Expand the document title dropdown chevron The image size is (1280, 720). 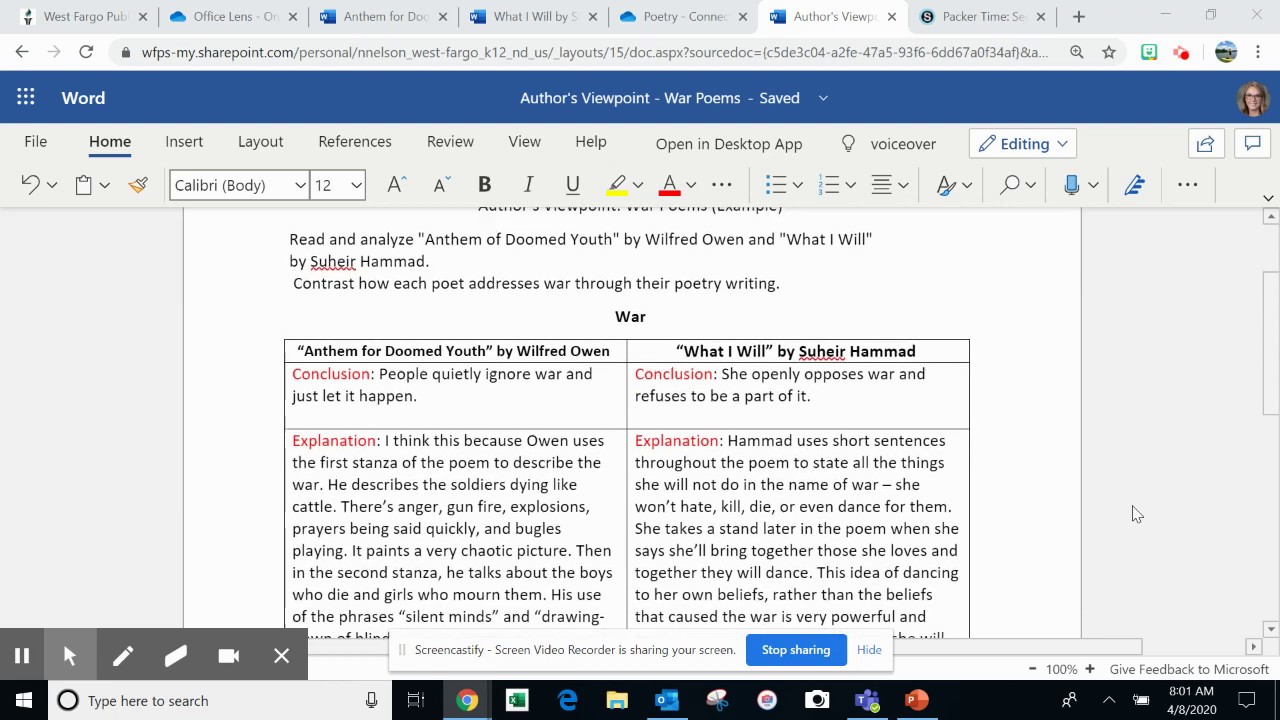click(823, 98)
